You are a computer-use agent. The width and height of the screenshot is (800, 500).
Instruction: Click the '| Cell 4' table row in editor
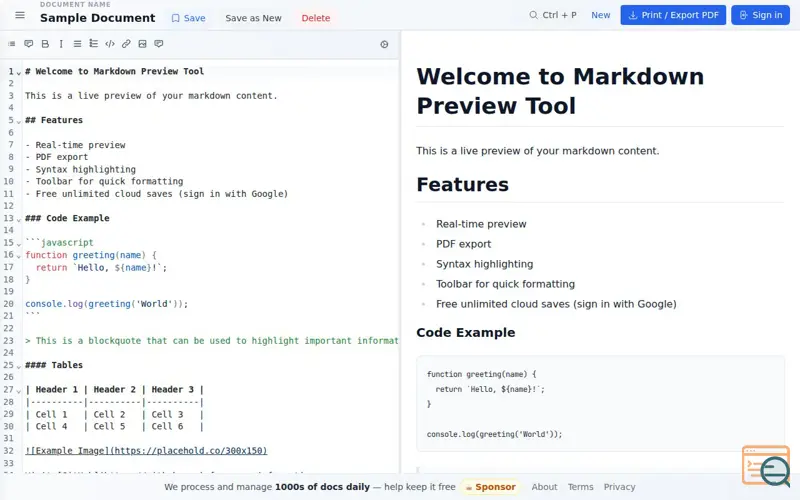click(114, 427)
